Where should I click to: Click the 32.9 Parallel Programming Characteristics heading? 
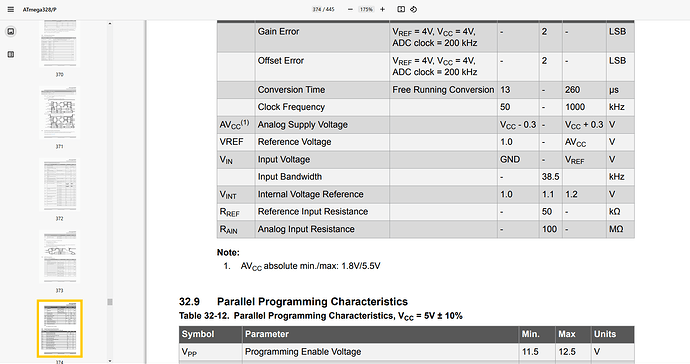pos(293,301)
